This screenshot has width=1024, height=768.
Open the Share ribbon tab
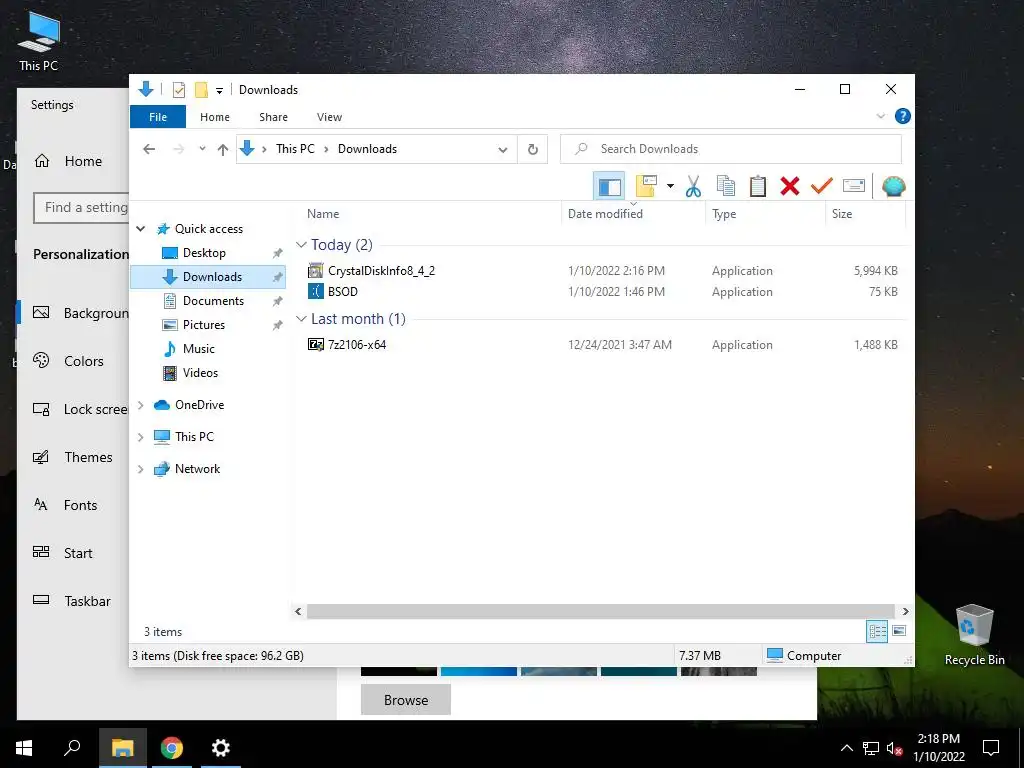(273, 117)
